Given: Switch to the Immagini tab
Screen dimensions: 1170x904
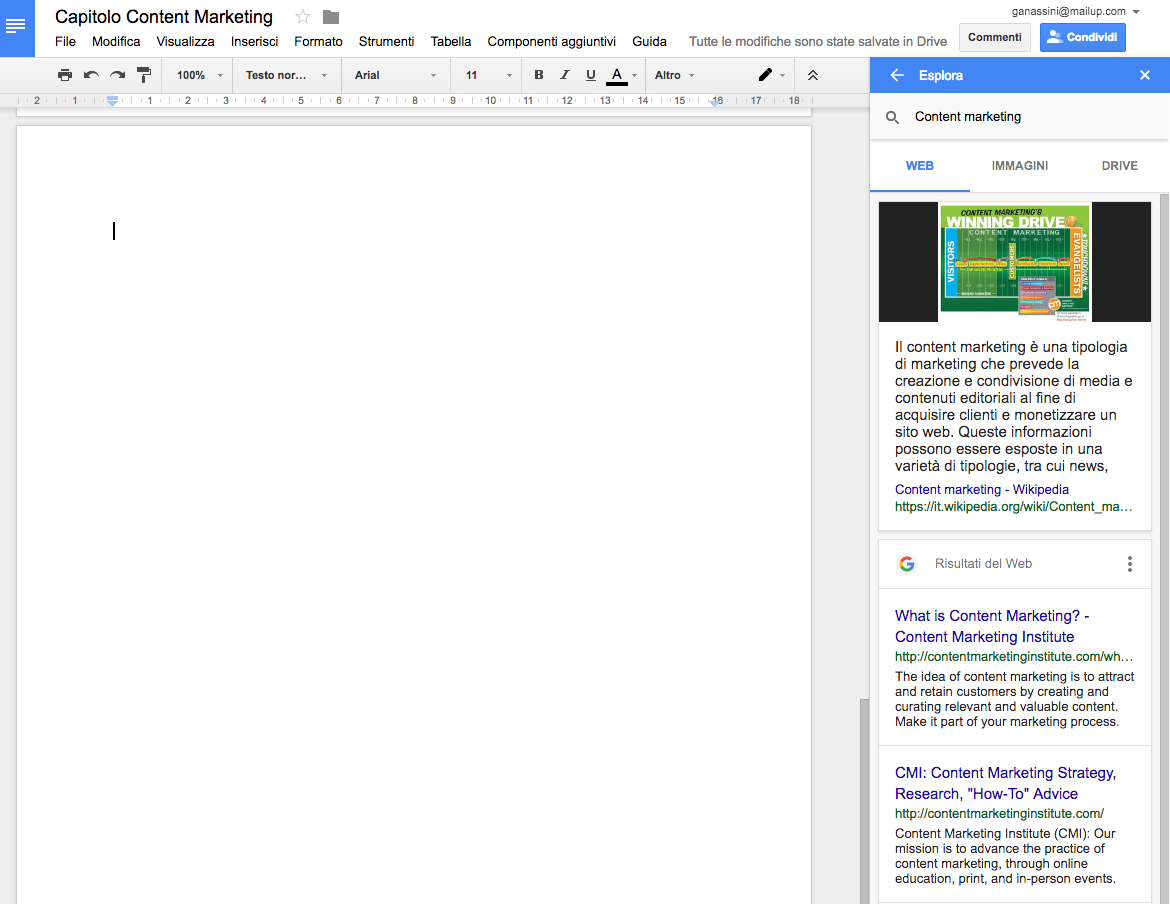Looking at the screenshot, I should [1019, 166].
